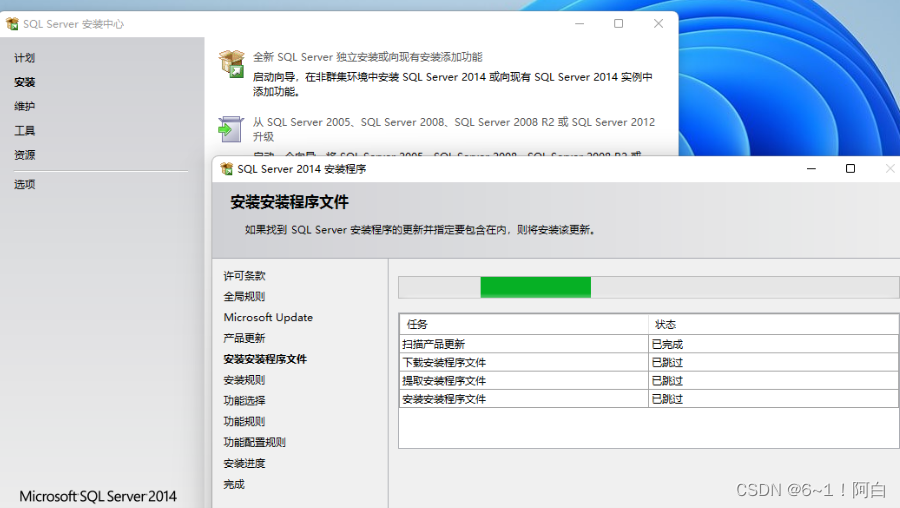
Task: Select the 产品更新 step in setup wizard
Action: 245,338
